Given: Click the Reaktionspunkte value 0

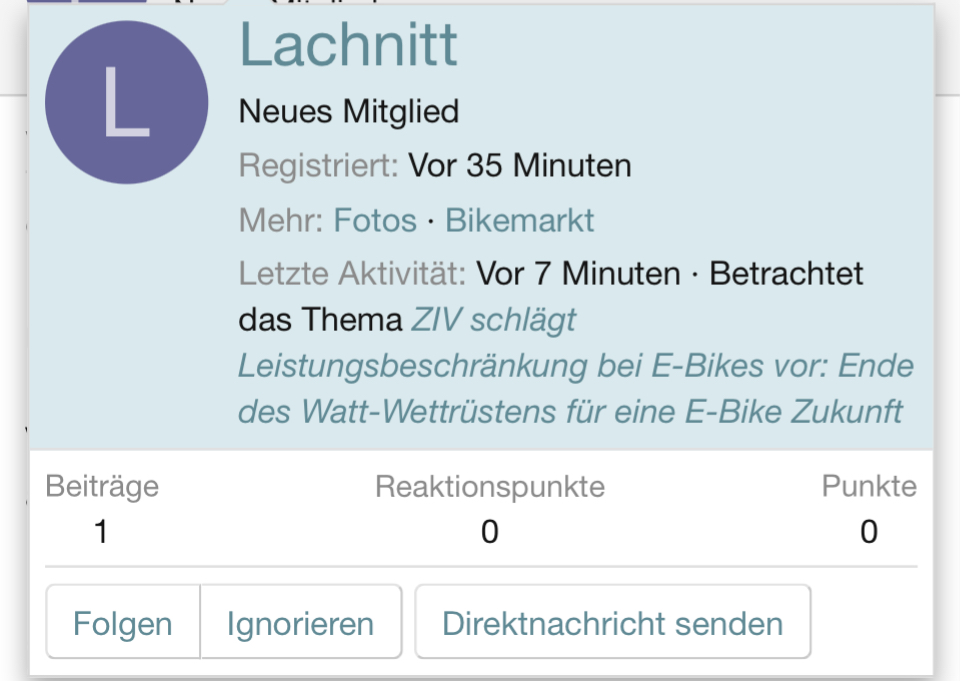Looking at the screenshot, I should click(489, 531).
